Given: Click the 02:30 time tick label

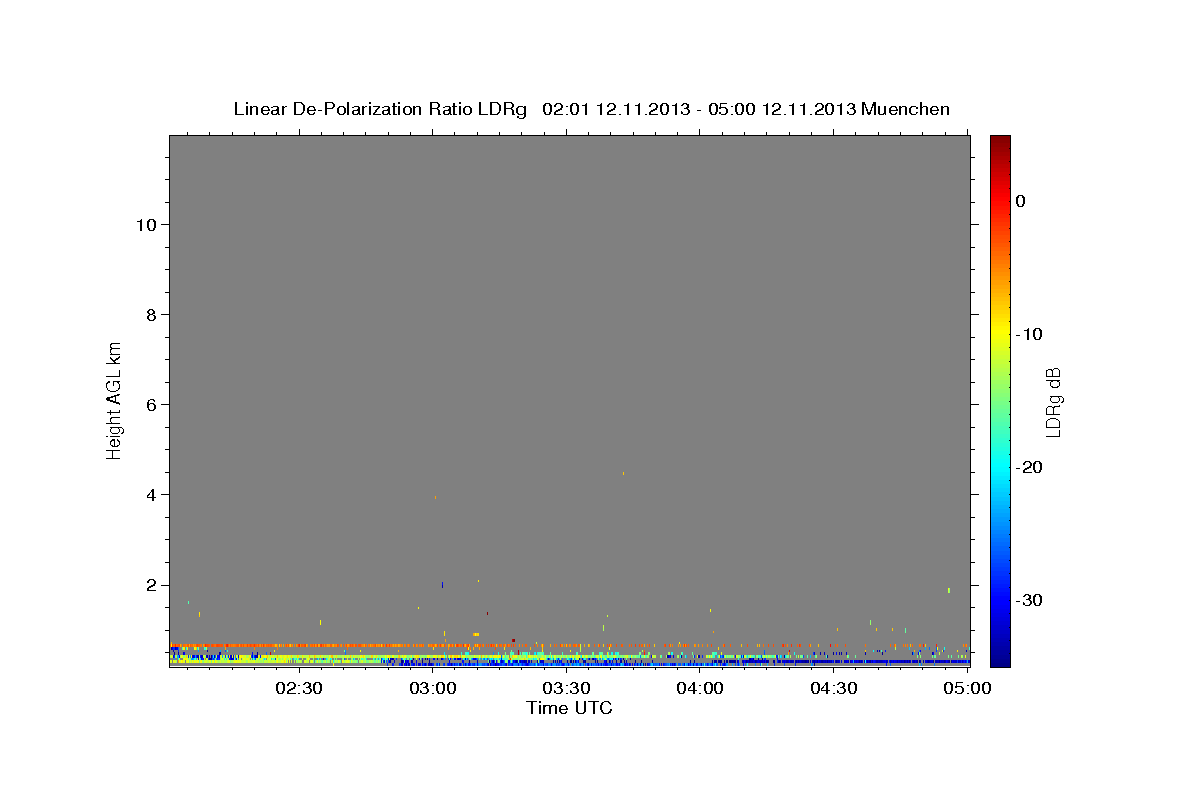Looking at the screenshot, I should click(x=299, y=688).
